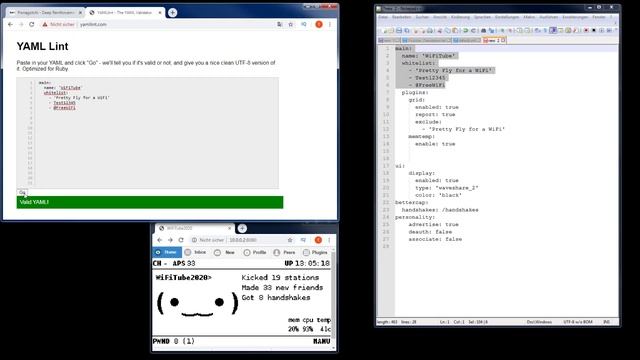640x360 pixels.
Task: Click the black Stop Recording icon in Notepad++
Action: click(x=594, y=31)
